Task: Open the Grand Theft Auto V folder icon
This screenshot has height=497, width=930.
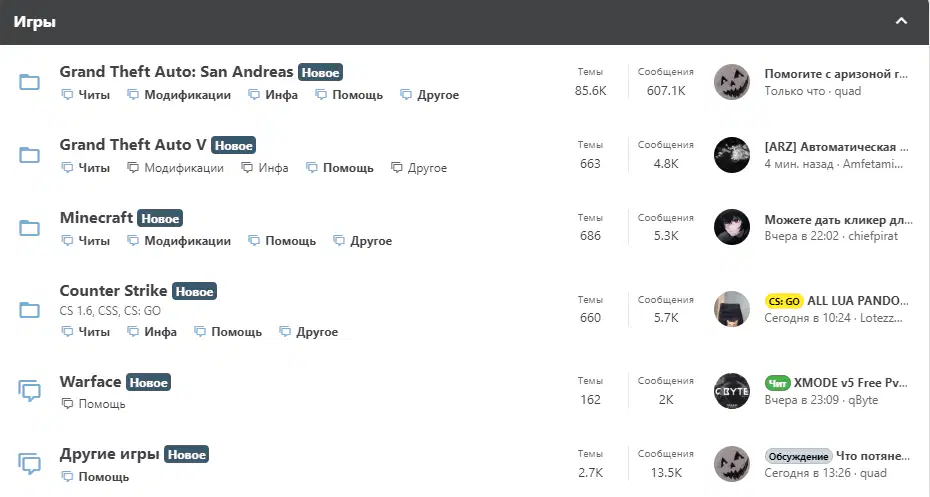Action: [x=29, y=155]
